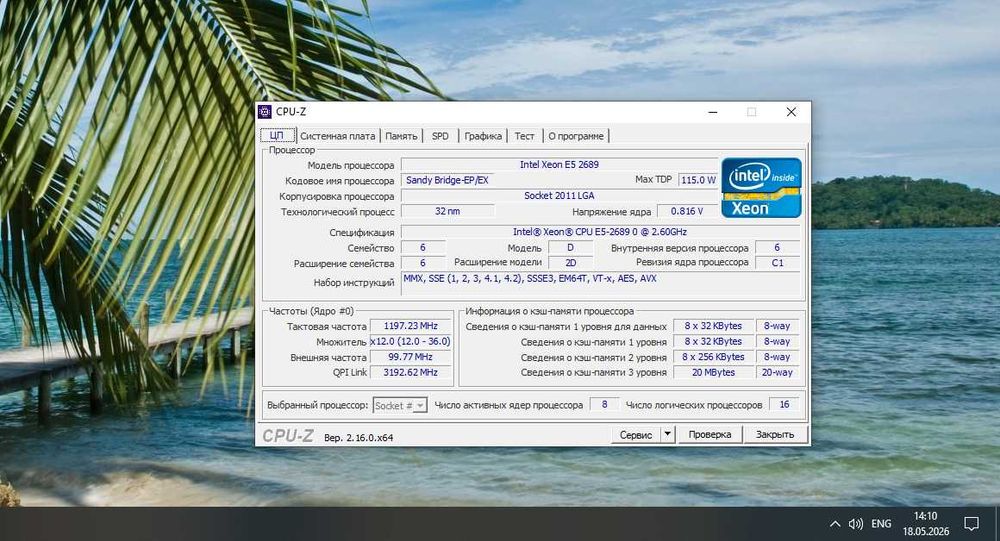The image size is (1000, 541).
Task: Click the technology value 32 nm
Action: coord(447,211)
